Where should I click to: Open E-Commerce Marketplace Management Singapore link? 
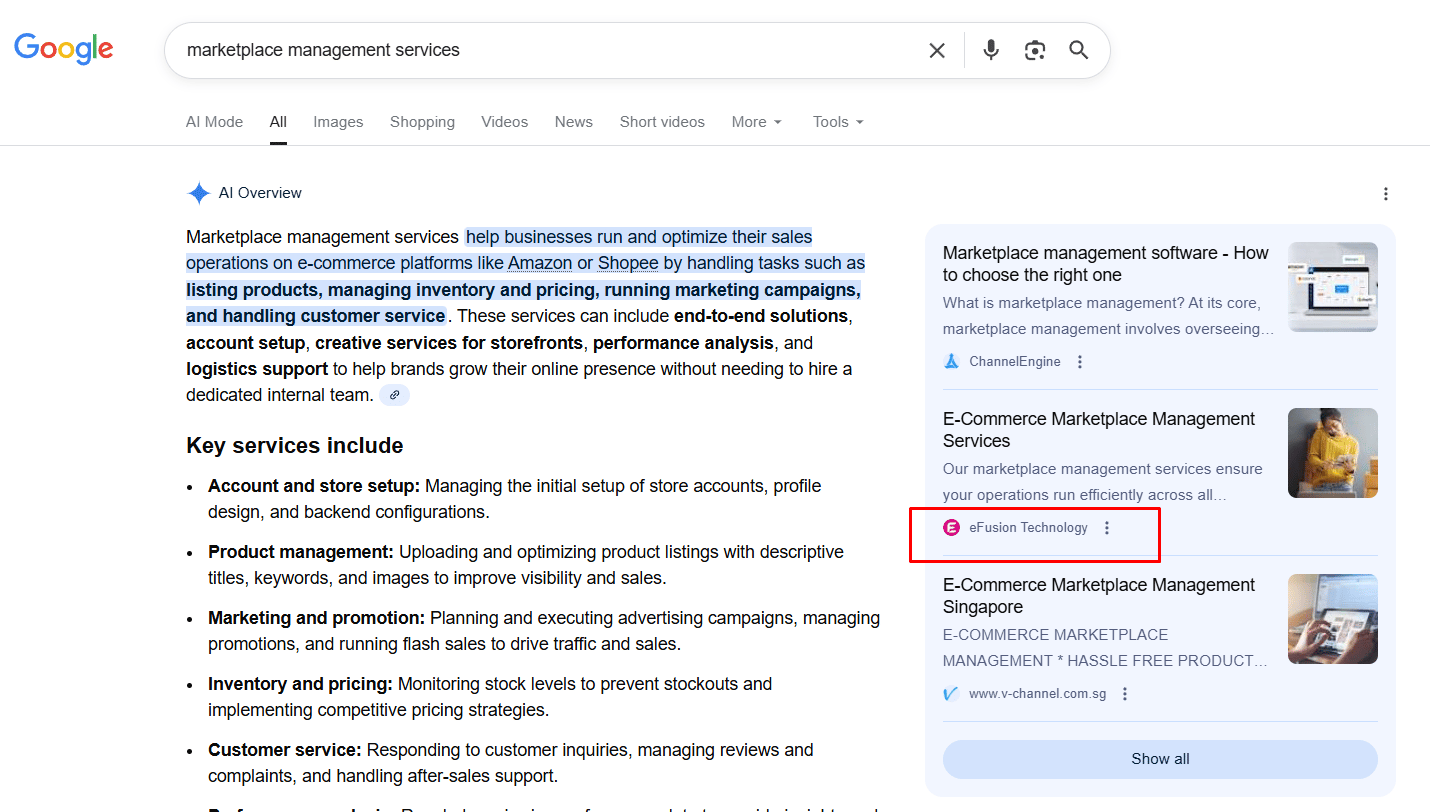(1098, 596)
